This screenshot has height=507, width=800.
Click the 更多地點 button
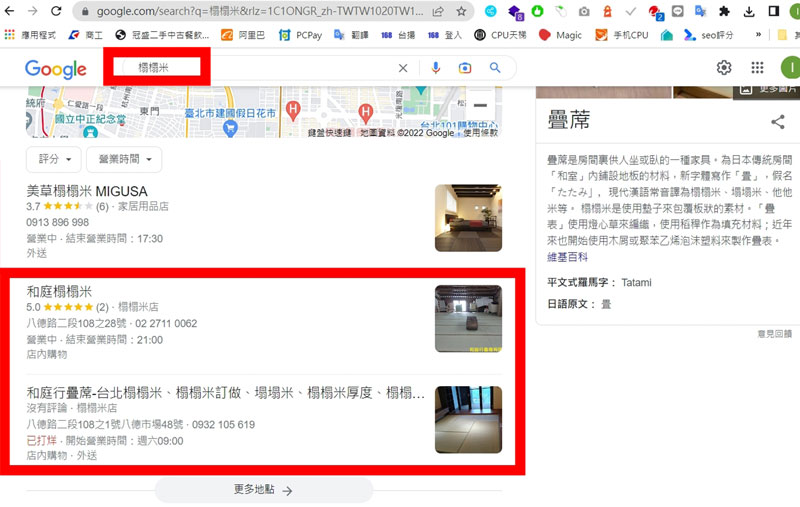[x=264, y=490]
